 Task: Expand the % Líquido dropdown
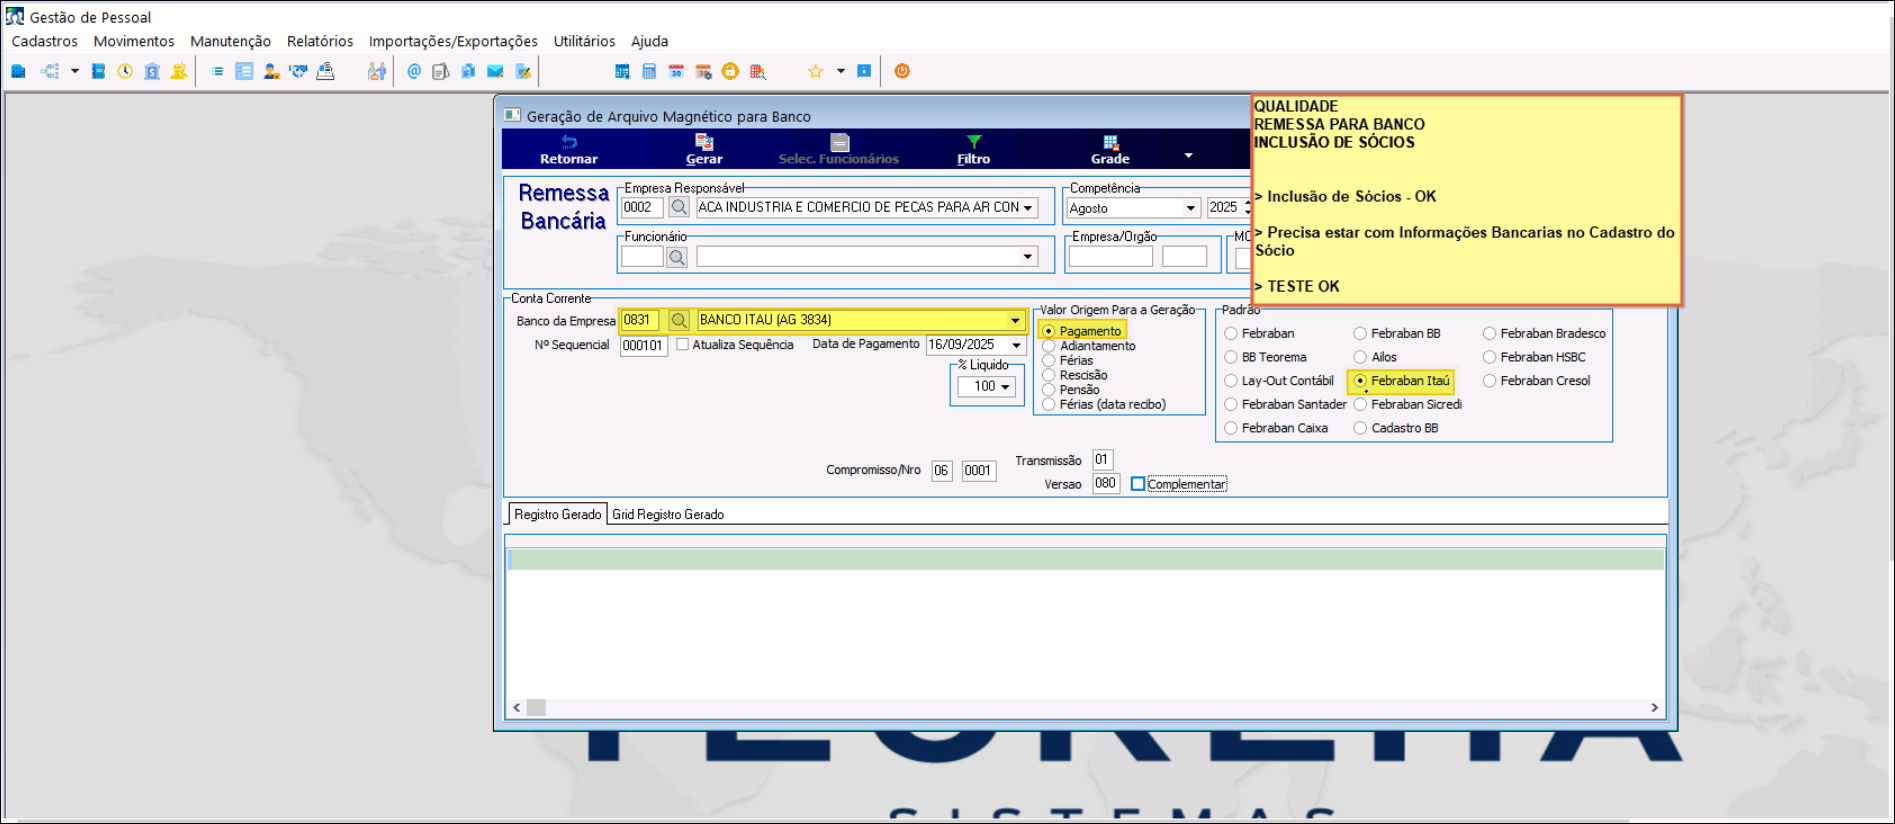click(x=1005, y=387)
